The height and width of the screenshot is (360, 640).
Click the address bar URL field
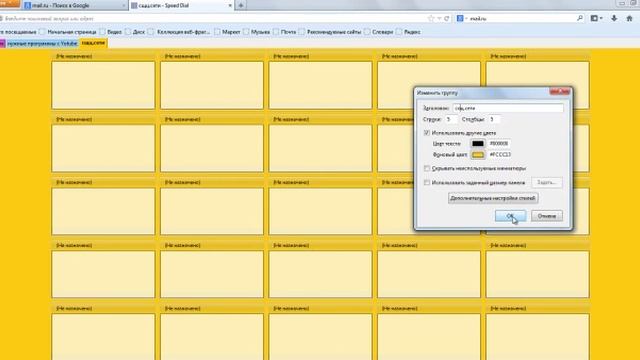[x=212, y=19]
